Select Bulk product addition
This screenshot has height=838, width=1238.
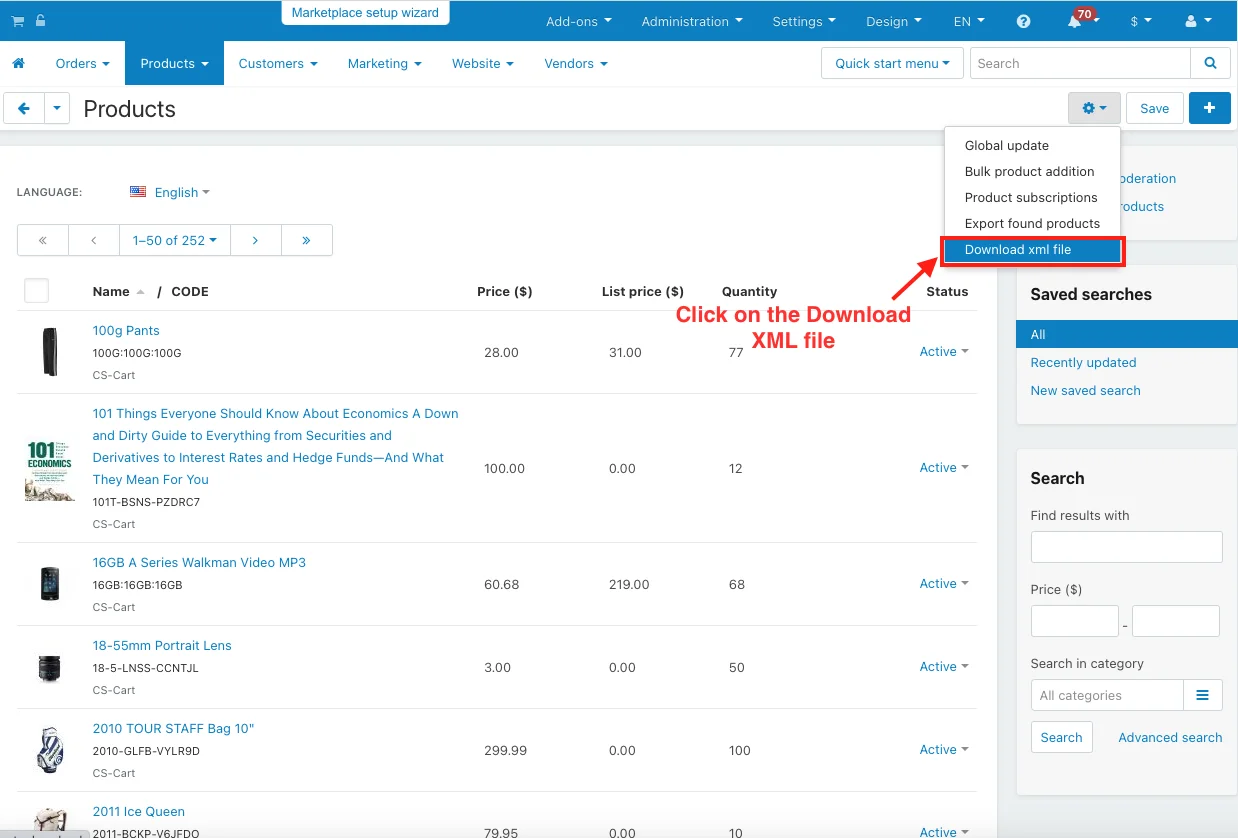[x=1032, y=171]
